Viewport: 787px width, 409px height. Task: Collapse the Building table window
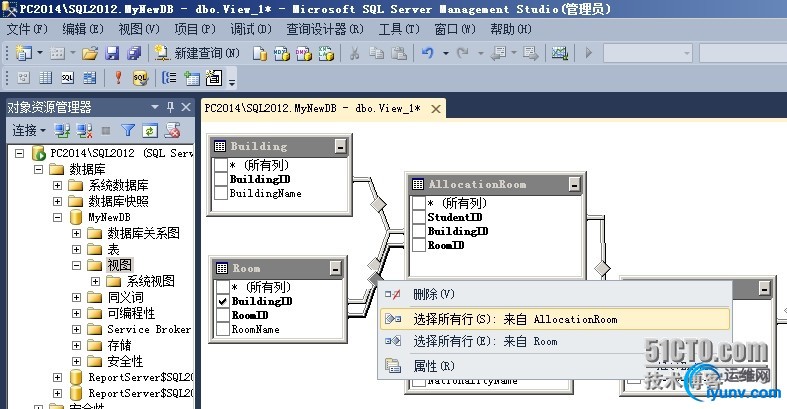[x=340, y=147]
